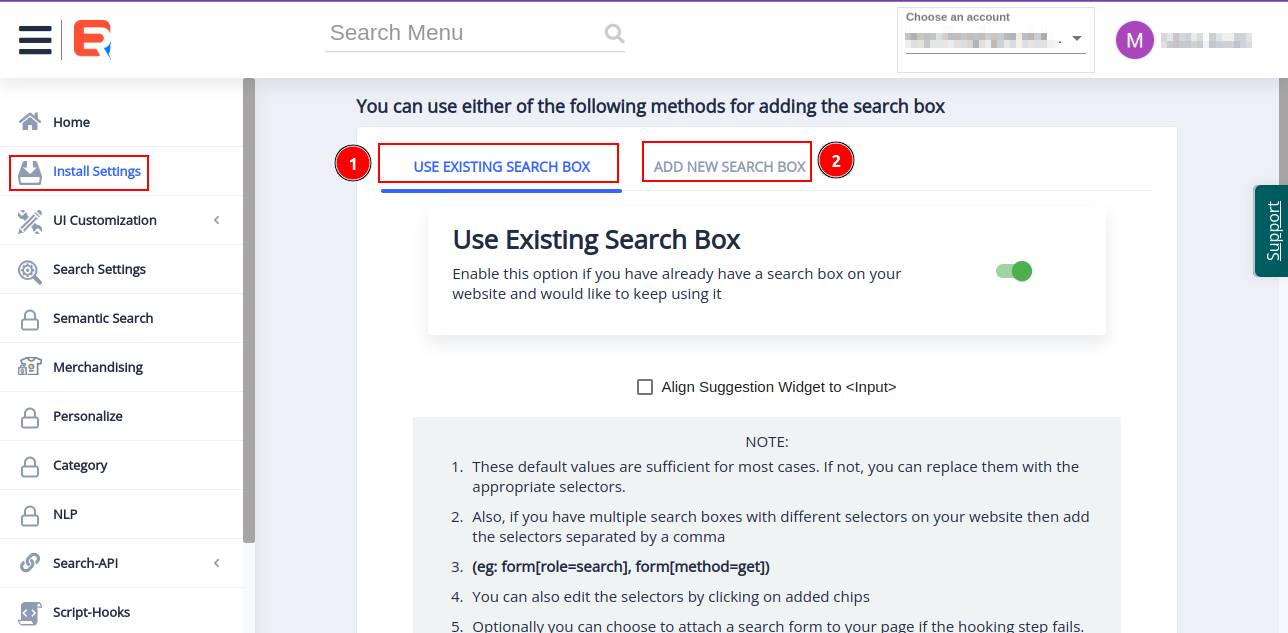Open the Support side button
Screen dimensions: 1288x633
[x=1272, y=231]
